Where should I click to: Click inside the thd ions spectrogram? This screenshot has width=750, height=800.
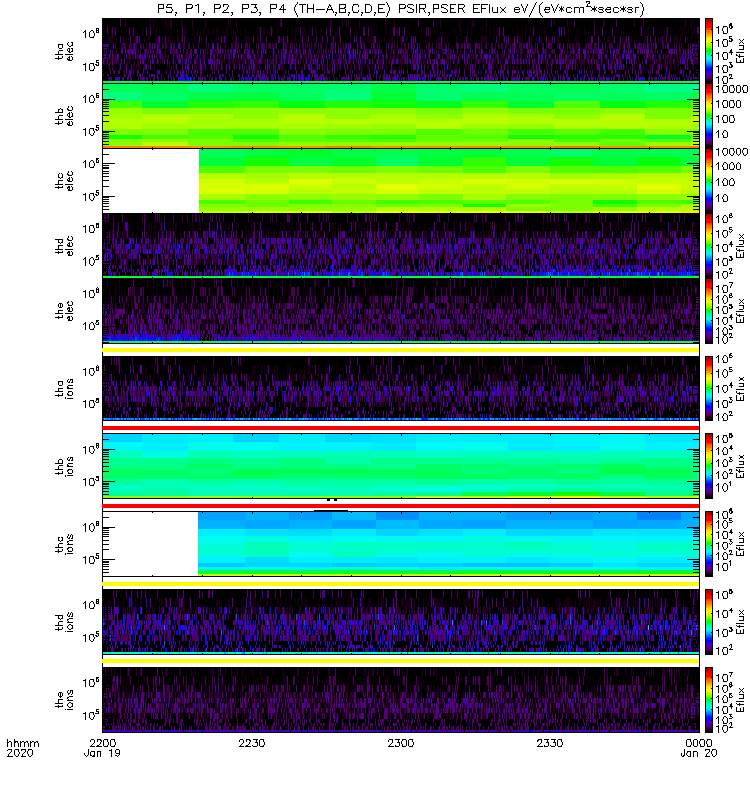coord(401,621)
